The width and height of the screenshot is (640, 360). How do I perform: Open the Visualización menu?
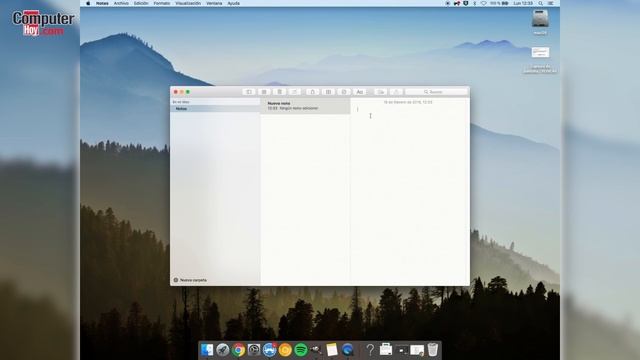point(188,3)
